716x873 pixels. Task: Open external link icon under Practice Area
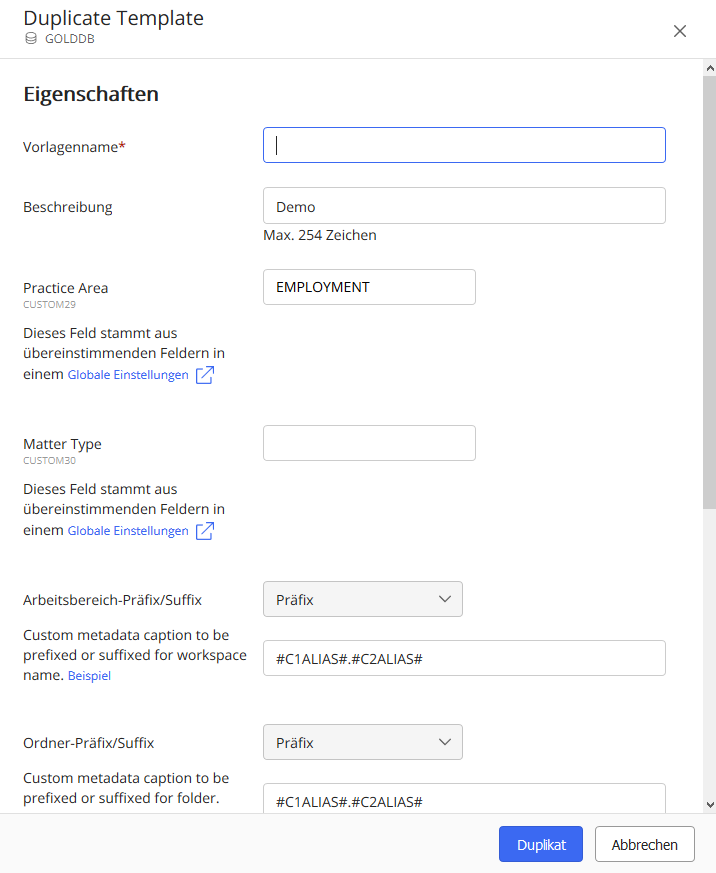(x=204, y=375)
